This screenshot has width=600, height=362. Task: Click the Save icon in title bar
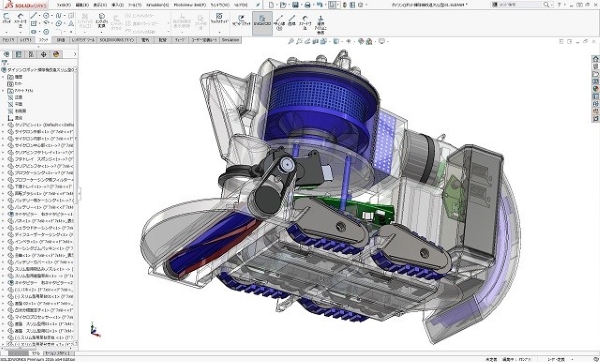295,5
